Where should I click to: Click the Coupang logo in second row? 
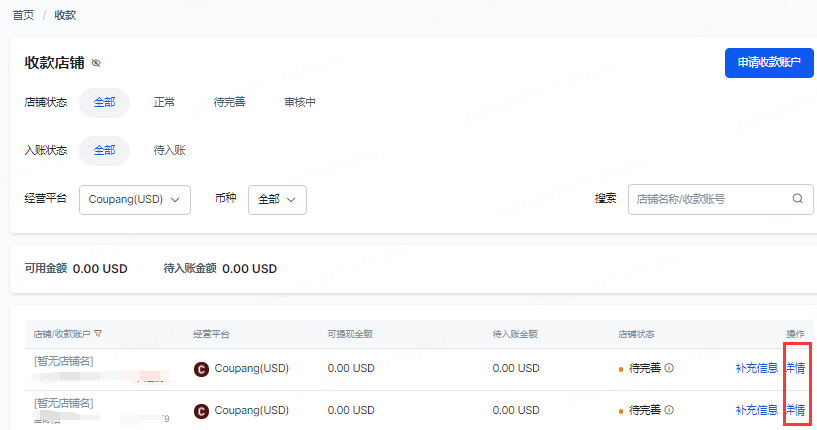pos(201,411)
